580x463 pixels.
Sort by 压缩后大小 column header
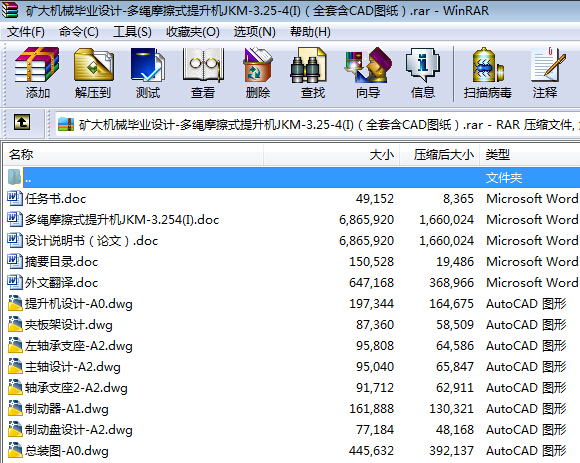pyautogui.click(x=440, y=155)
